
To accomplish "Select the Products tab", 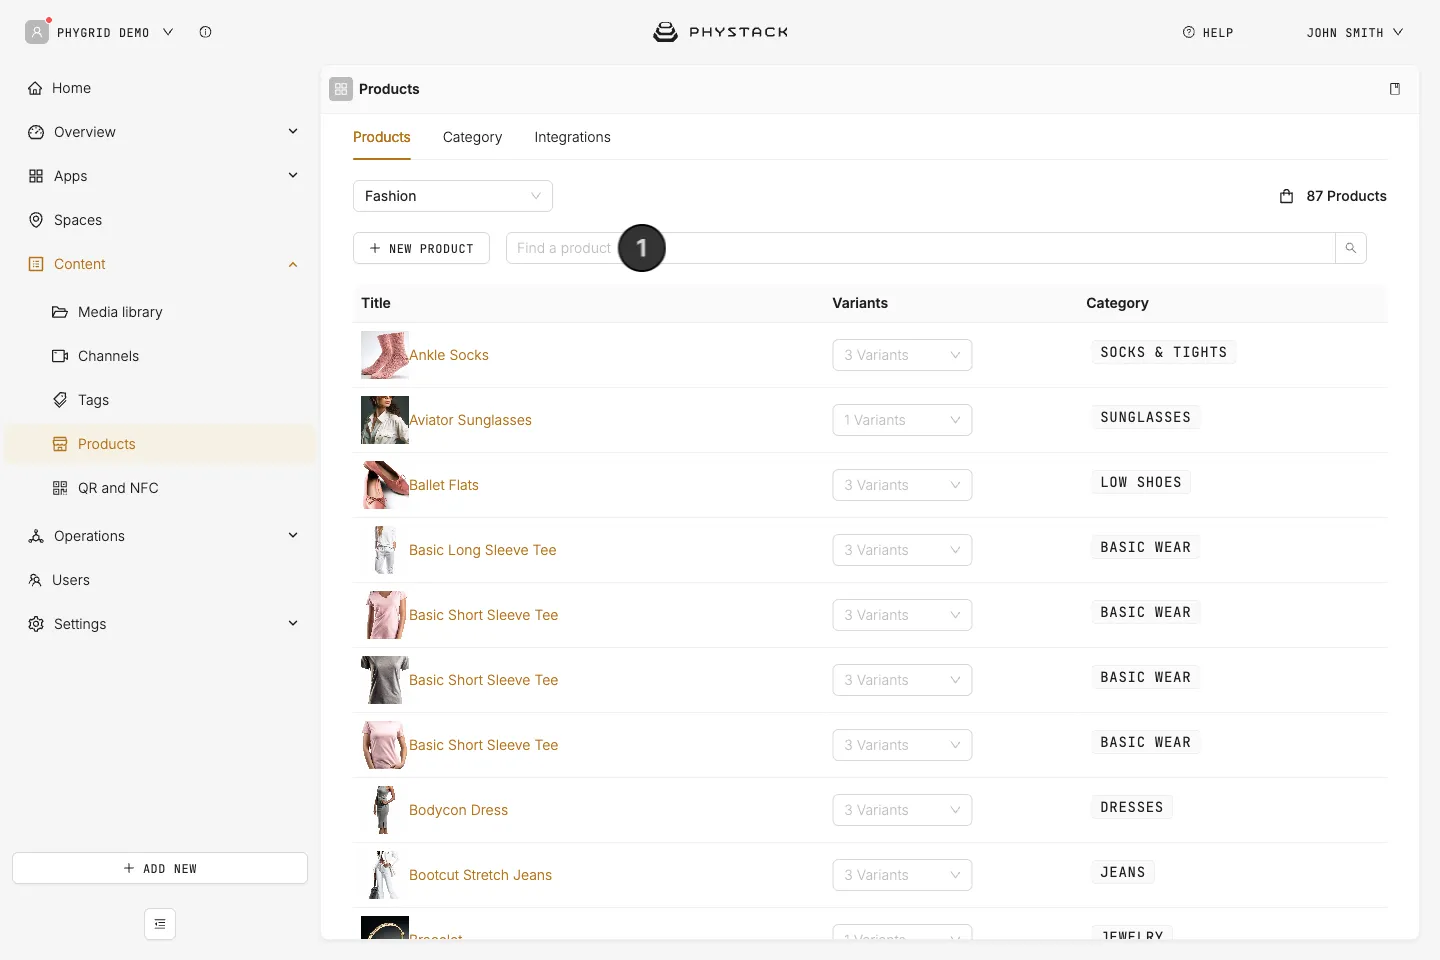I will 382,137.
